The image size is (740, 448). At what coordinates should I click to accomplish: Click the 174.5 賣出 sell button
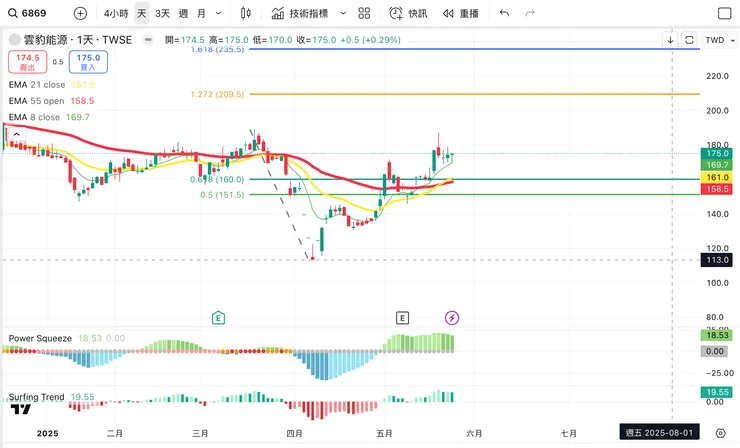point(28,62)
